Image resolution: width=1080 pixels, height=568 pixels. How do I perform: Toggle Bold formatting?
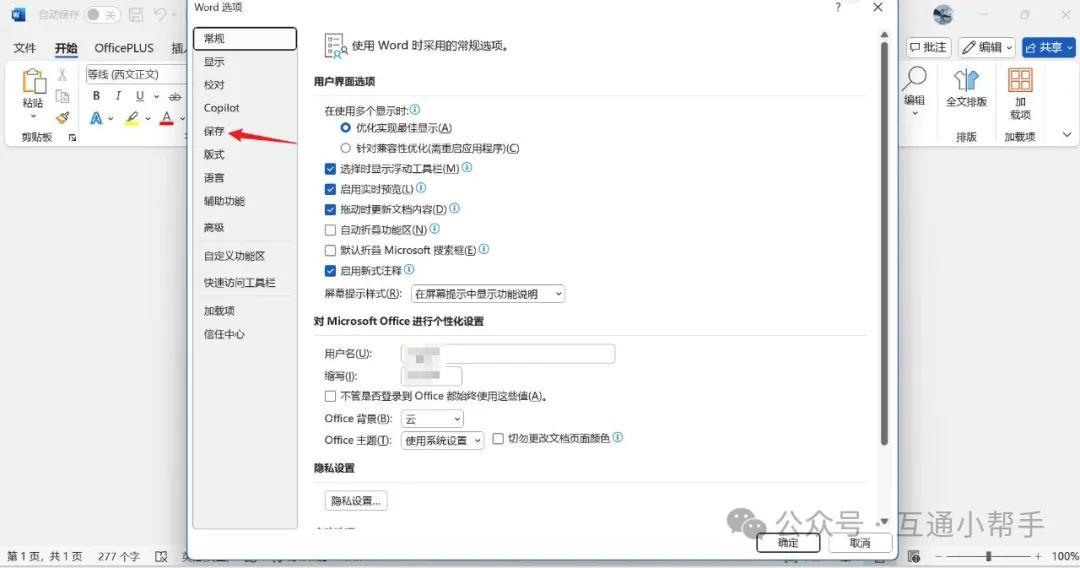(96, 96)
